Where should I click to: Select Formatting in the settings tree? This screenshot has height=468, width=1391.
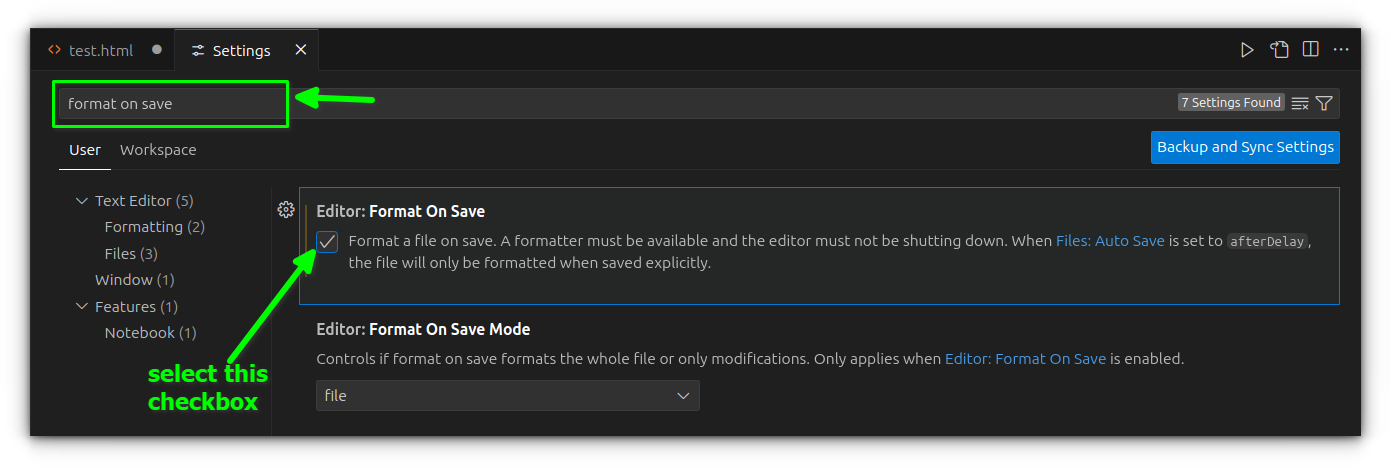tap(143, 227)
